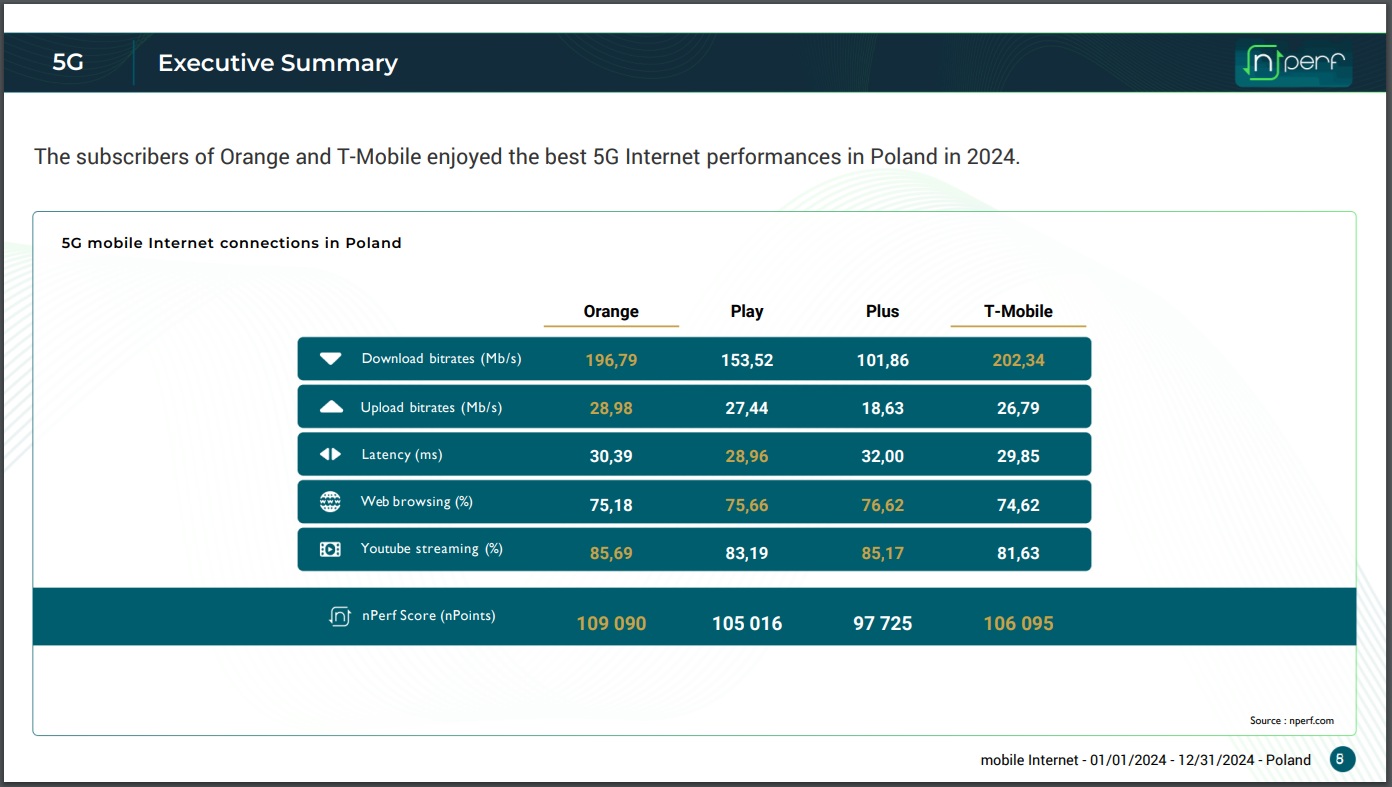1392x787 pixels.
Task: Click the web browsing globe icon
Action: tap(330, 502)
